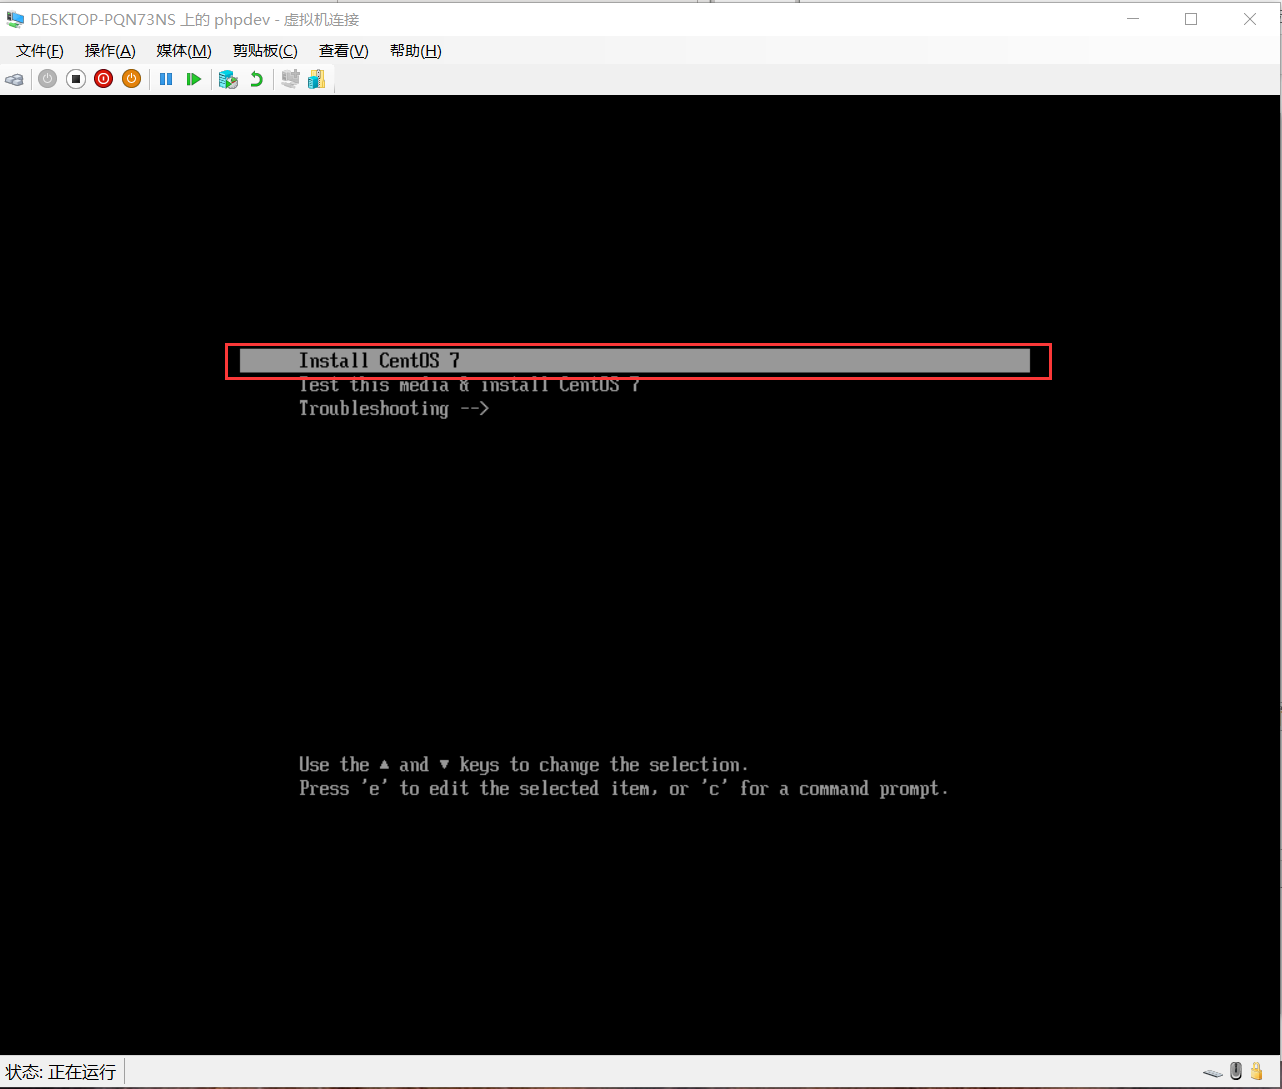Open the 剪贴板(C) menu

tap(265, 51)
